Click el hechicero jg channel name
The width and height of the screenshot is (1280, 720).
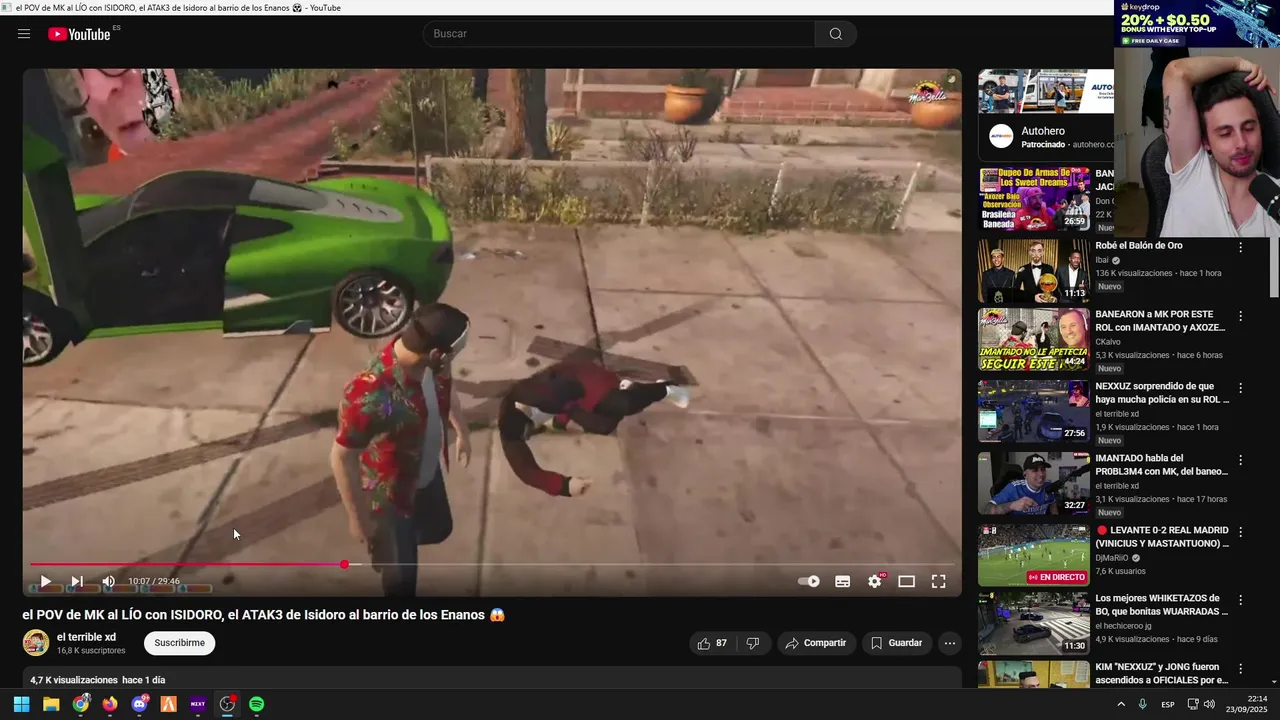click(1123, 626)
